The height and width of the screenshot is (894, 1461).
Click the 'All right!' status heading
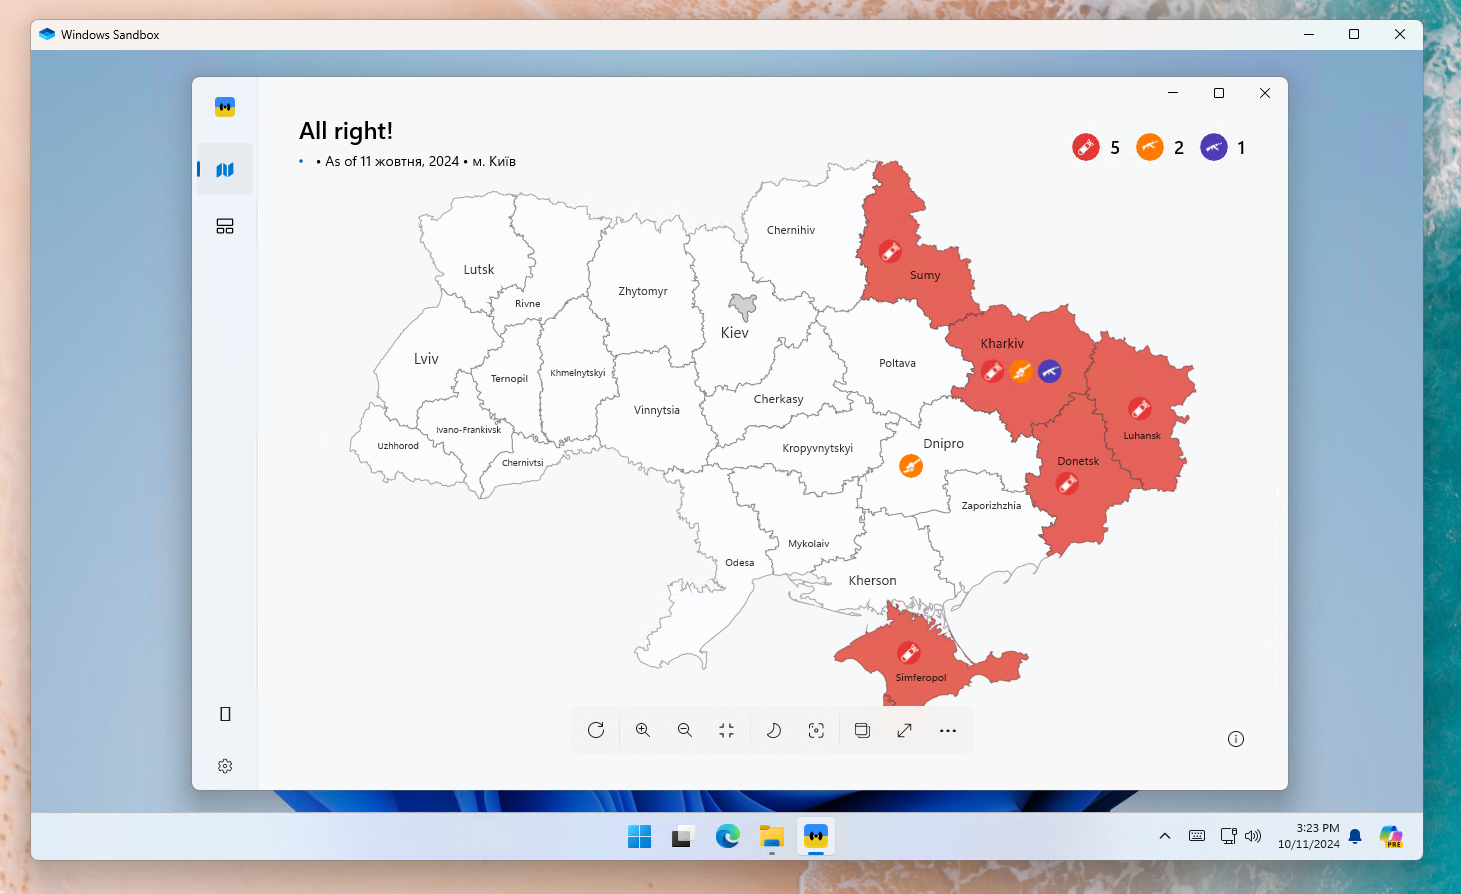pos(346,131)
